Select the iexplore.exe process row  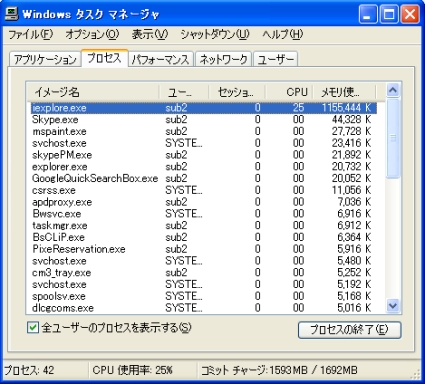tap(204, 108)
